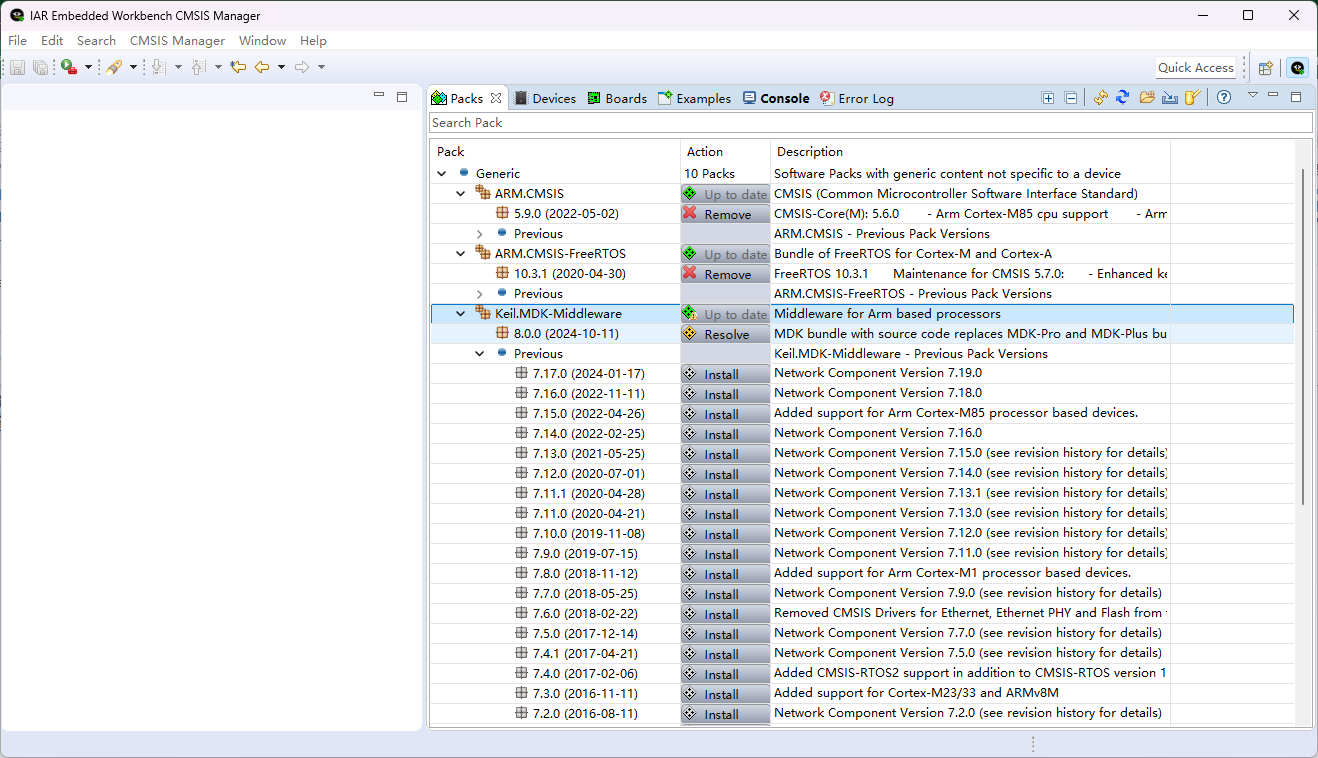Open the Back history dropdown arrow
The height and width of the screenshot is (758, 1318).
pyautogui.click(x=281, y=67)
